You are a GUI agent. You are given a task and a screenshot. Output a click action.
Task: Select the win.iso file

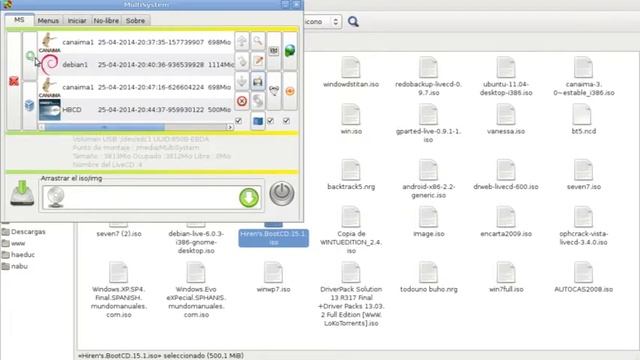[x=351, y=120]
